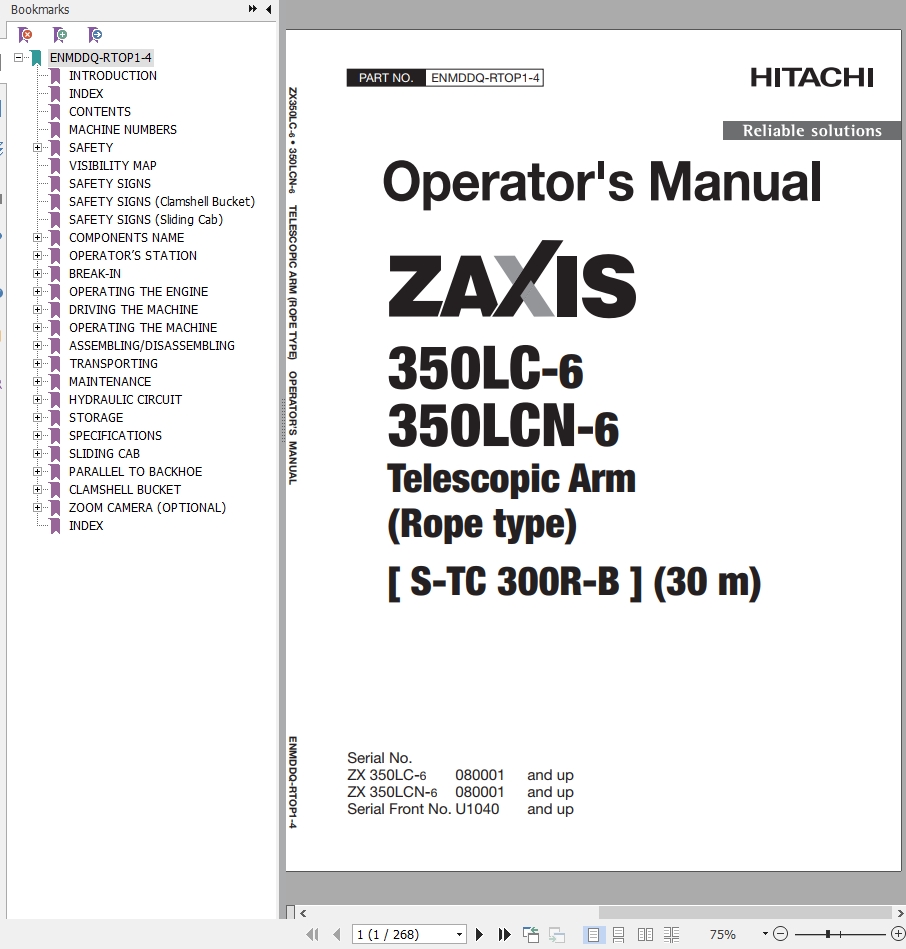Go to the next page

[x=479, y=934]
